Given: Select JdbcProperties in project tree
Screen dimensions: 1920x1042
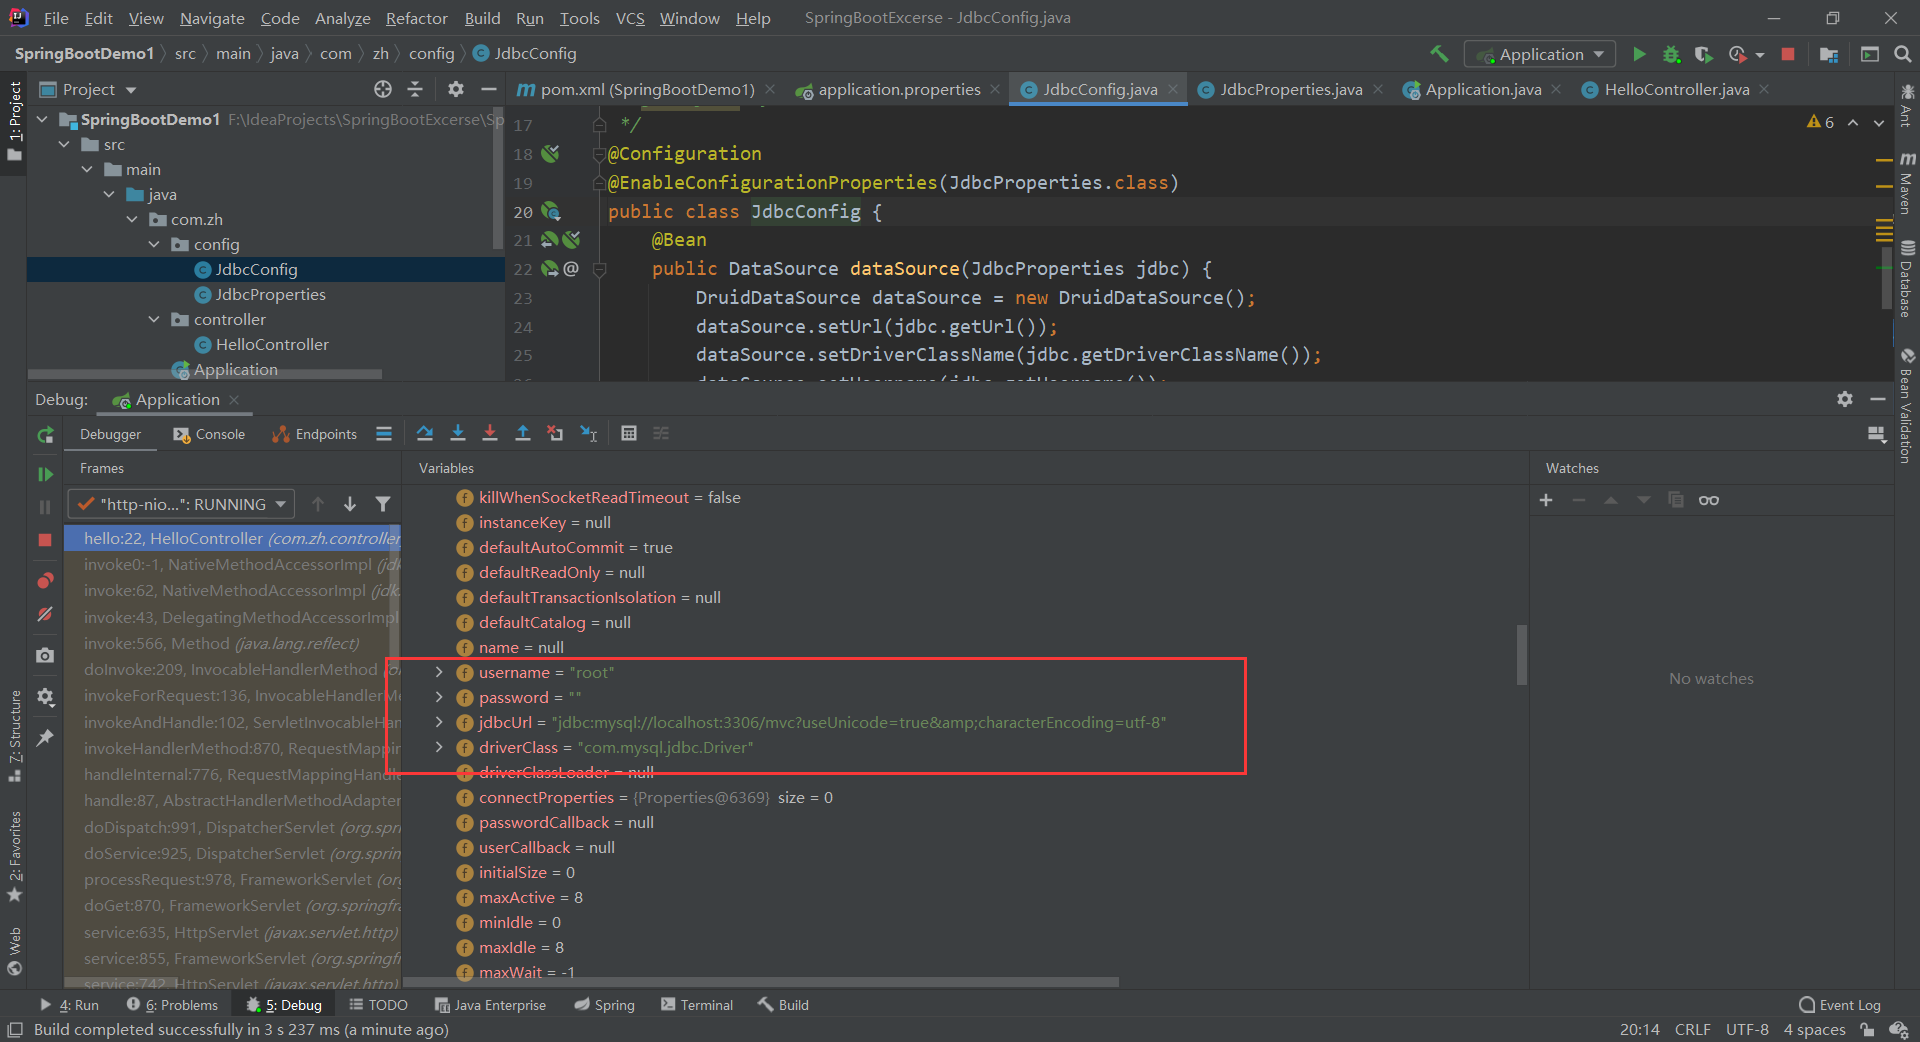Looking at the screenshot, I should point(270,294).
